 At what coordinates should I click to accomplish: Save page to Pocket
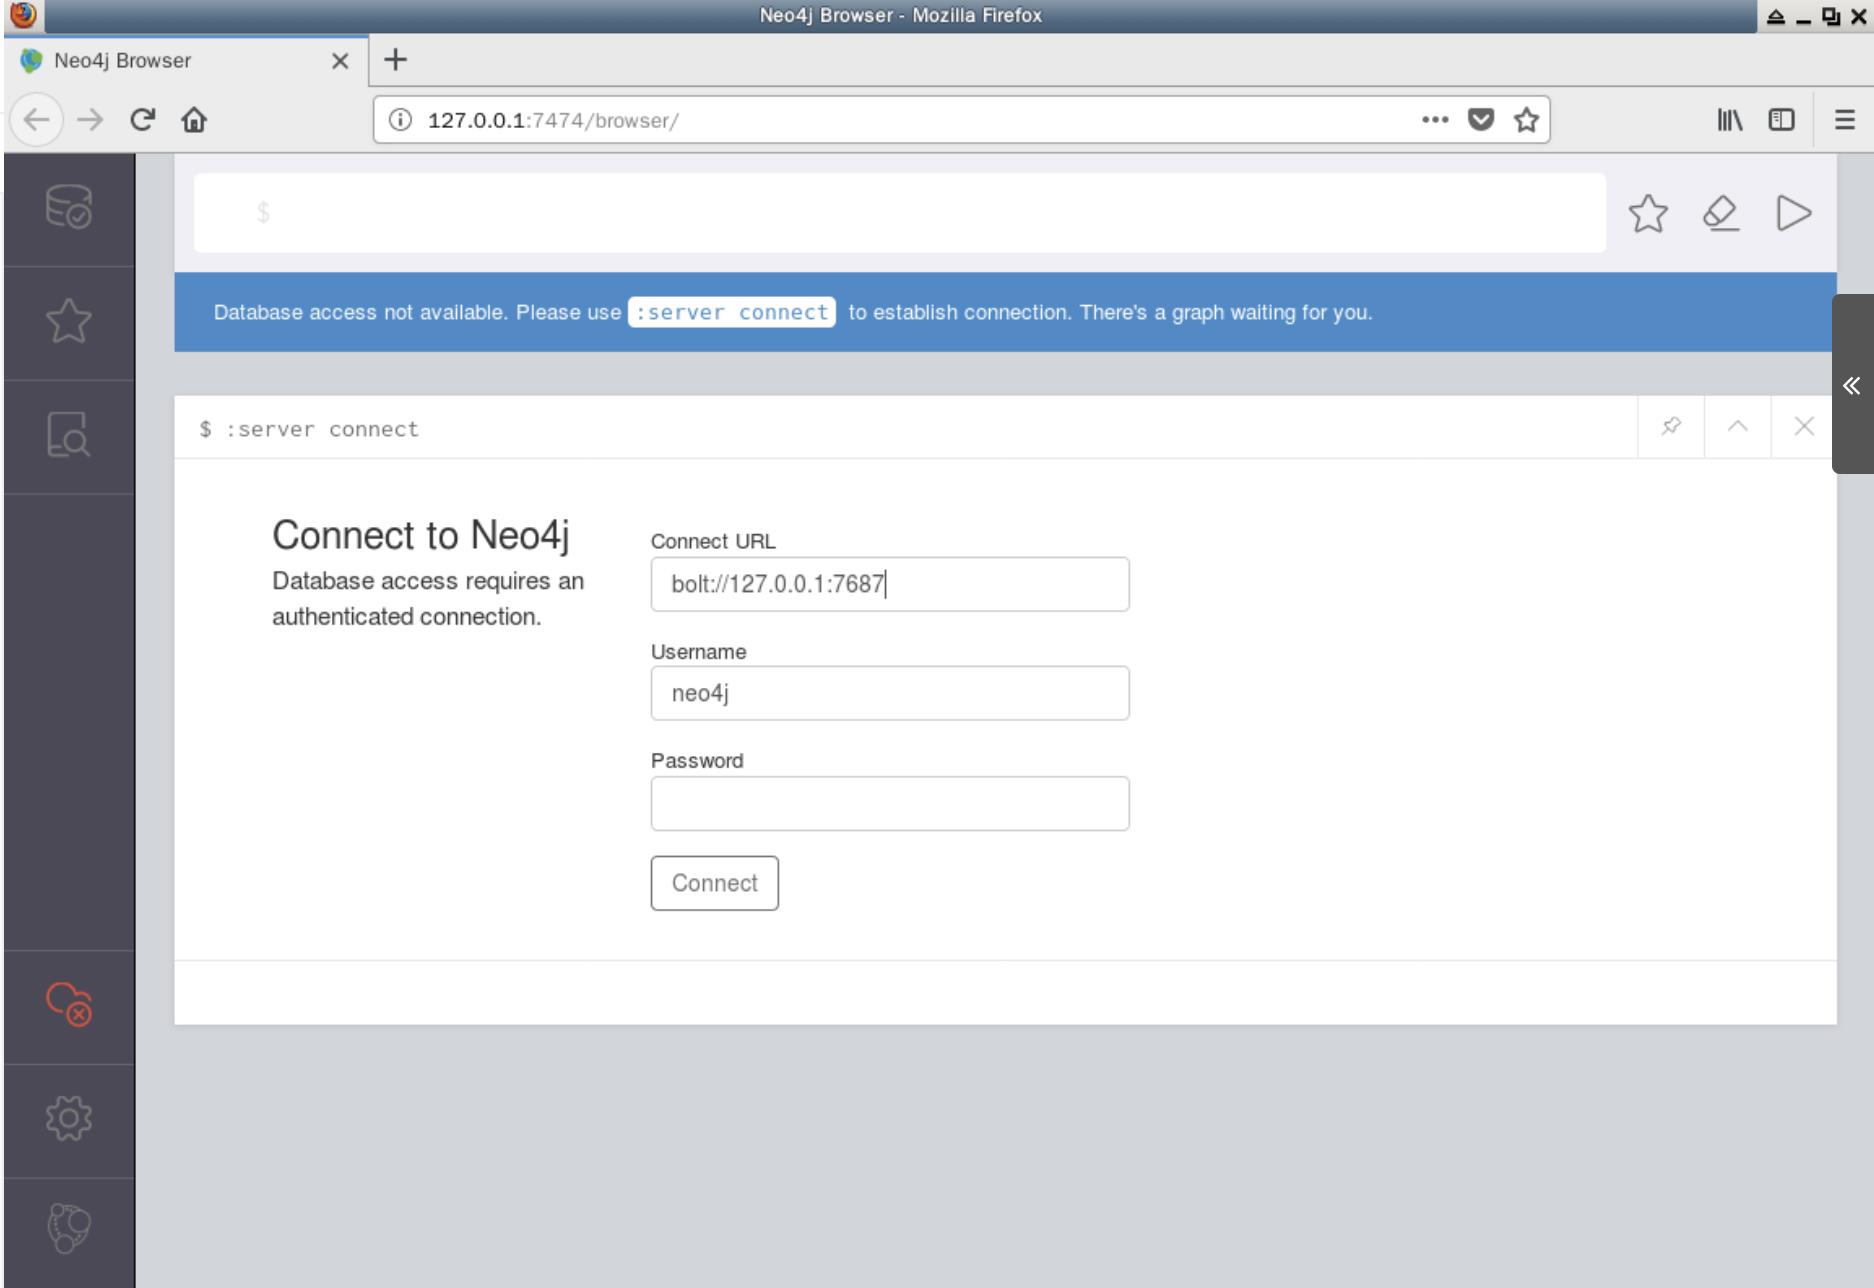click(x=1481, y=120)
